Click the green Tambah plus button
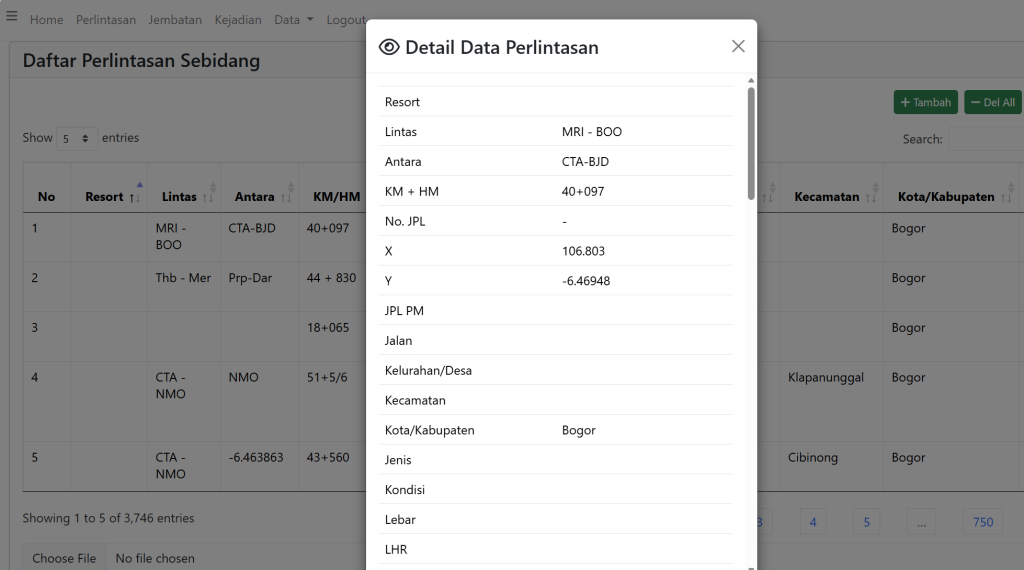This screenshot has height=570, width=1024. [925, 102]
